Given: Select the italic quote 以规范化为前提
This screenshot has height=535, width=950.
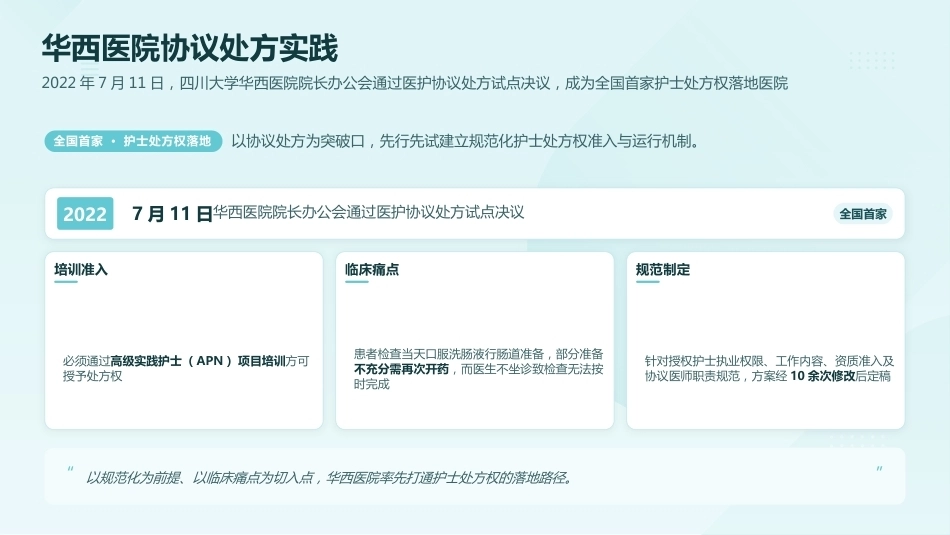Looking at the screenshot, I should [x=329, y=477].
